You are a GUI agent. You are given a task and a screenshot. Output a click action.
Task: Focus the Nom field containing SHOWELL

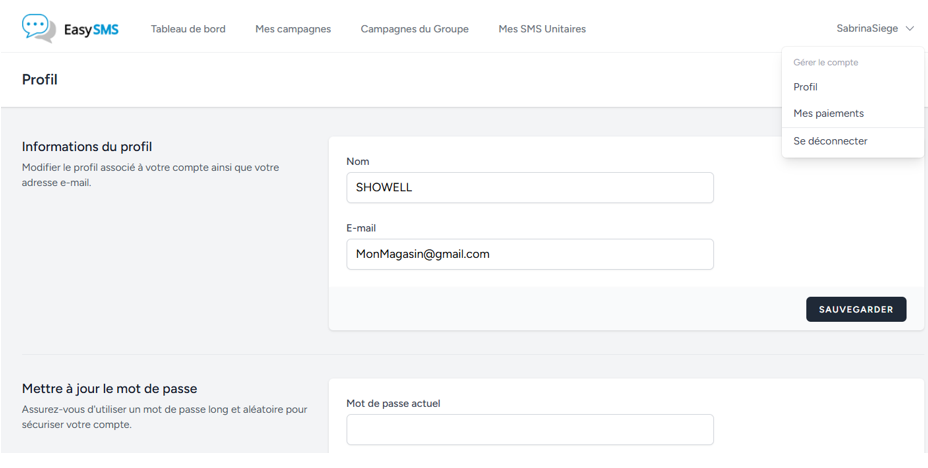click(530, 187)
